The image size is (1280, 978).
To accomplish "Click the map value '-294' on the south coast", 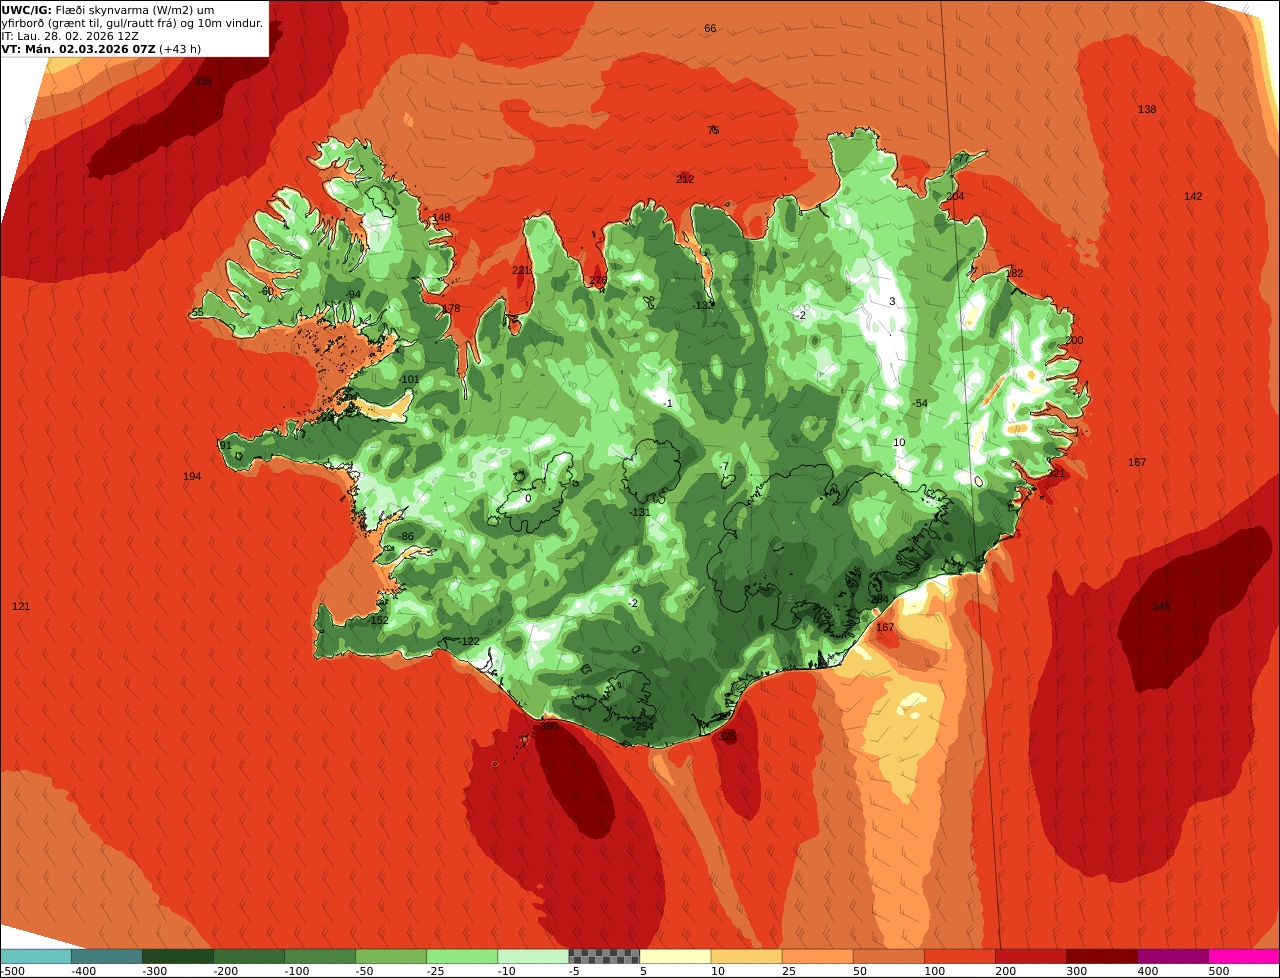I will click(643, 726).
